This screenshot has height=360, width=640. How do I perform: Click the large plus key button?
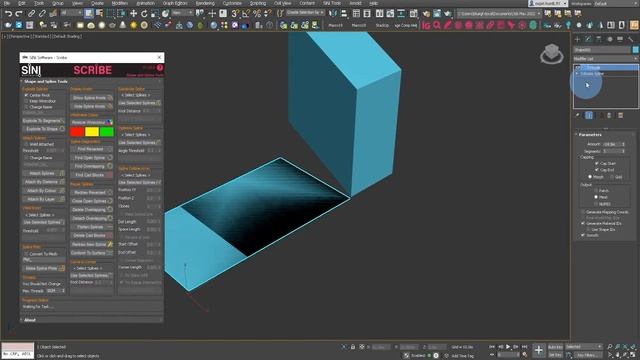coord(538,350)
